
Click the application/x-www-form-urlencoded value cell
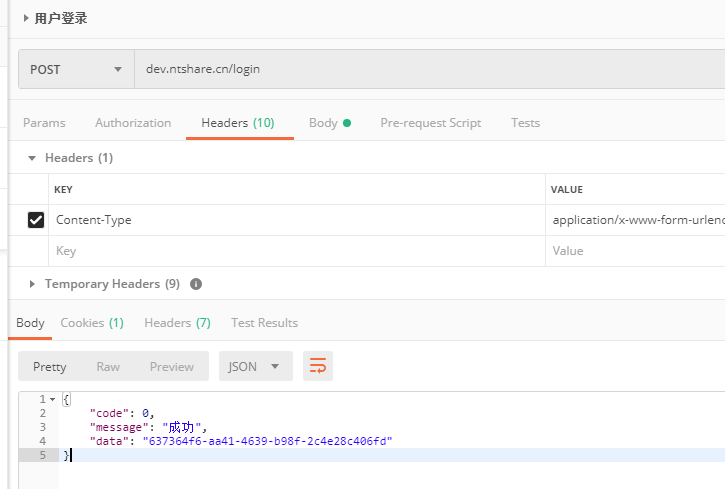636,220
